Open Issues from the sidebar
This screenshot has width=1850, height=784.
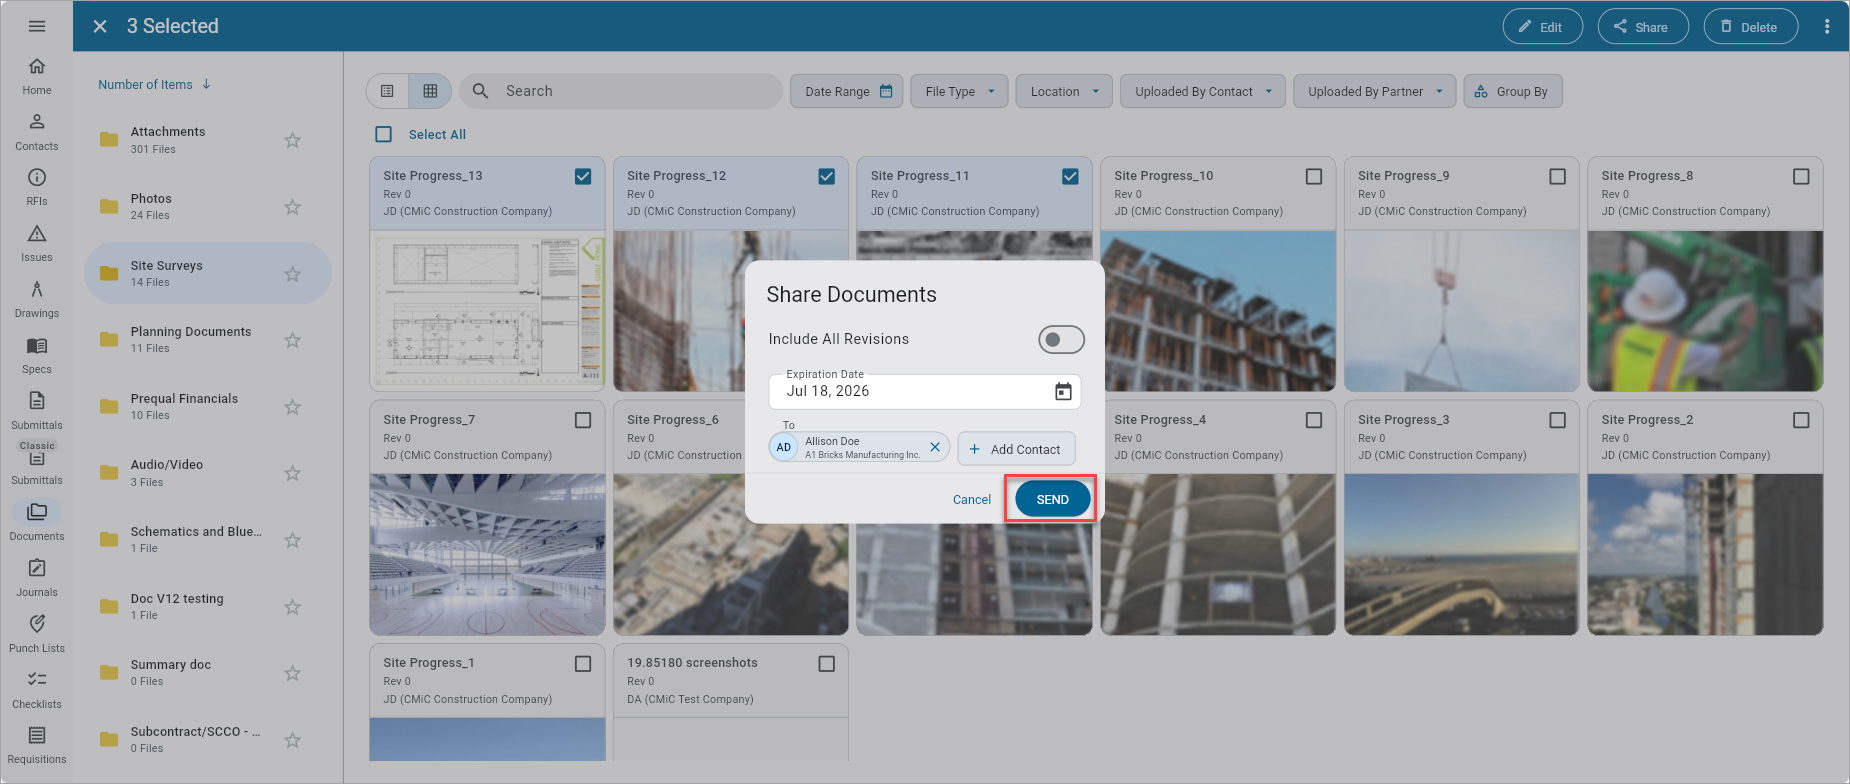[x=37, y=243]
